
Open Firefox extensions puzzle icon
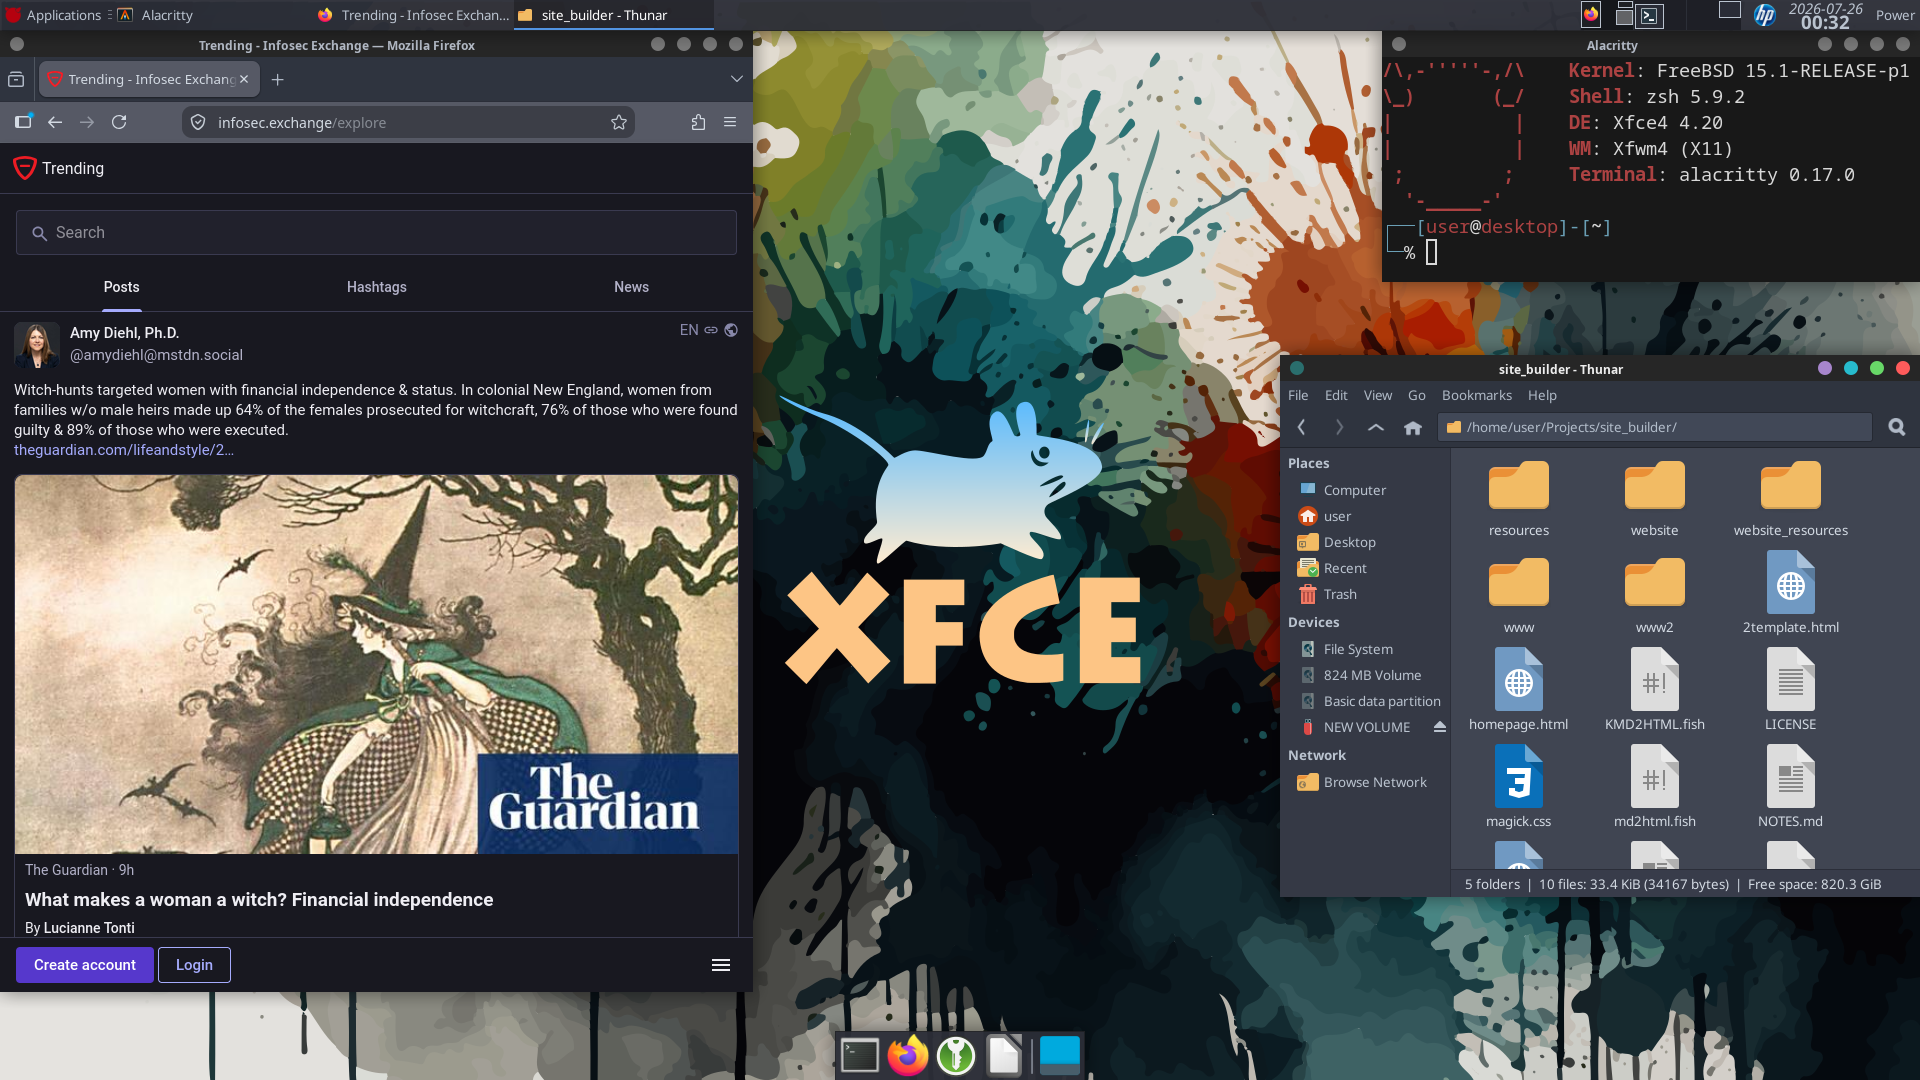tap(698, 122)
